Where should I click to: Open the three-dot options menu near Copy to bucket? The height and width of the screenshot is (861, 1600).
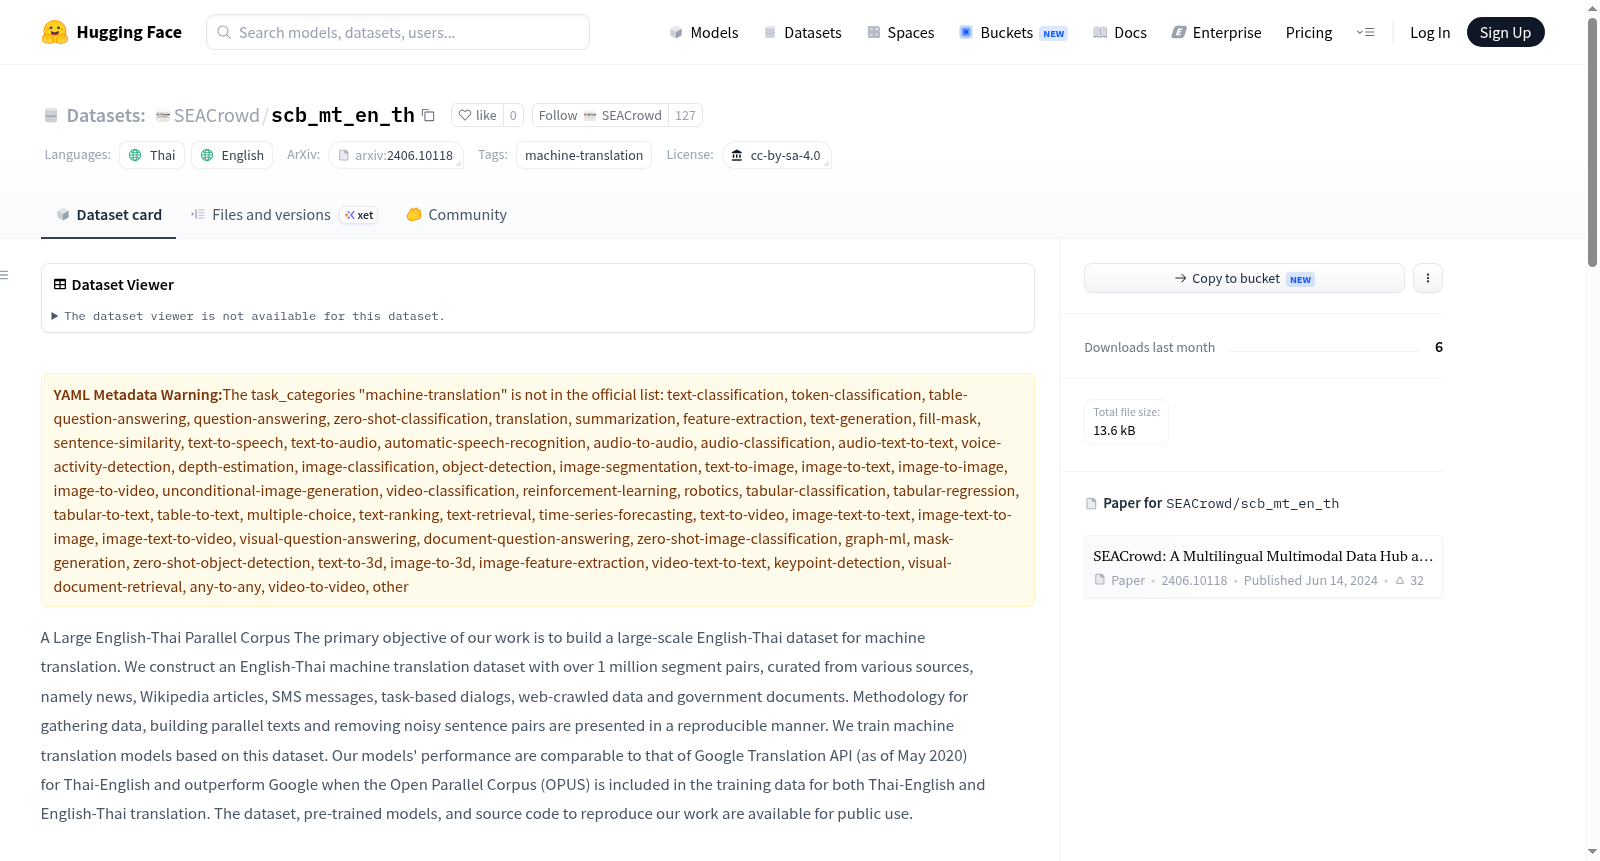click(x=1428, y=278)
